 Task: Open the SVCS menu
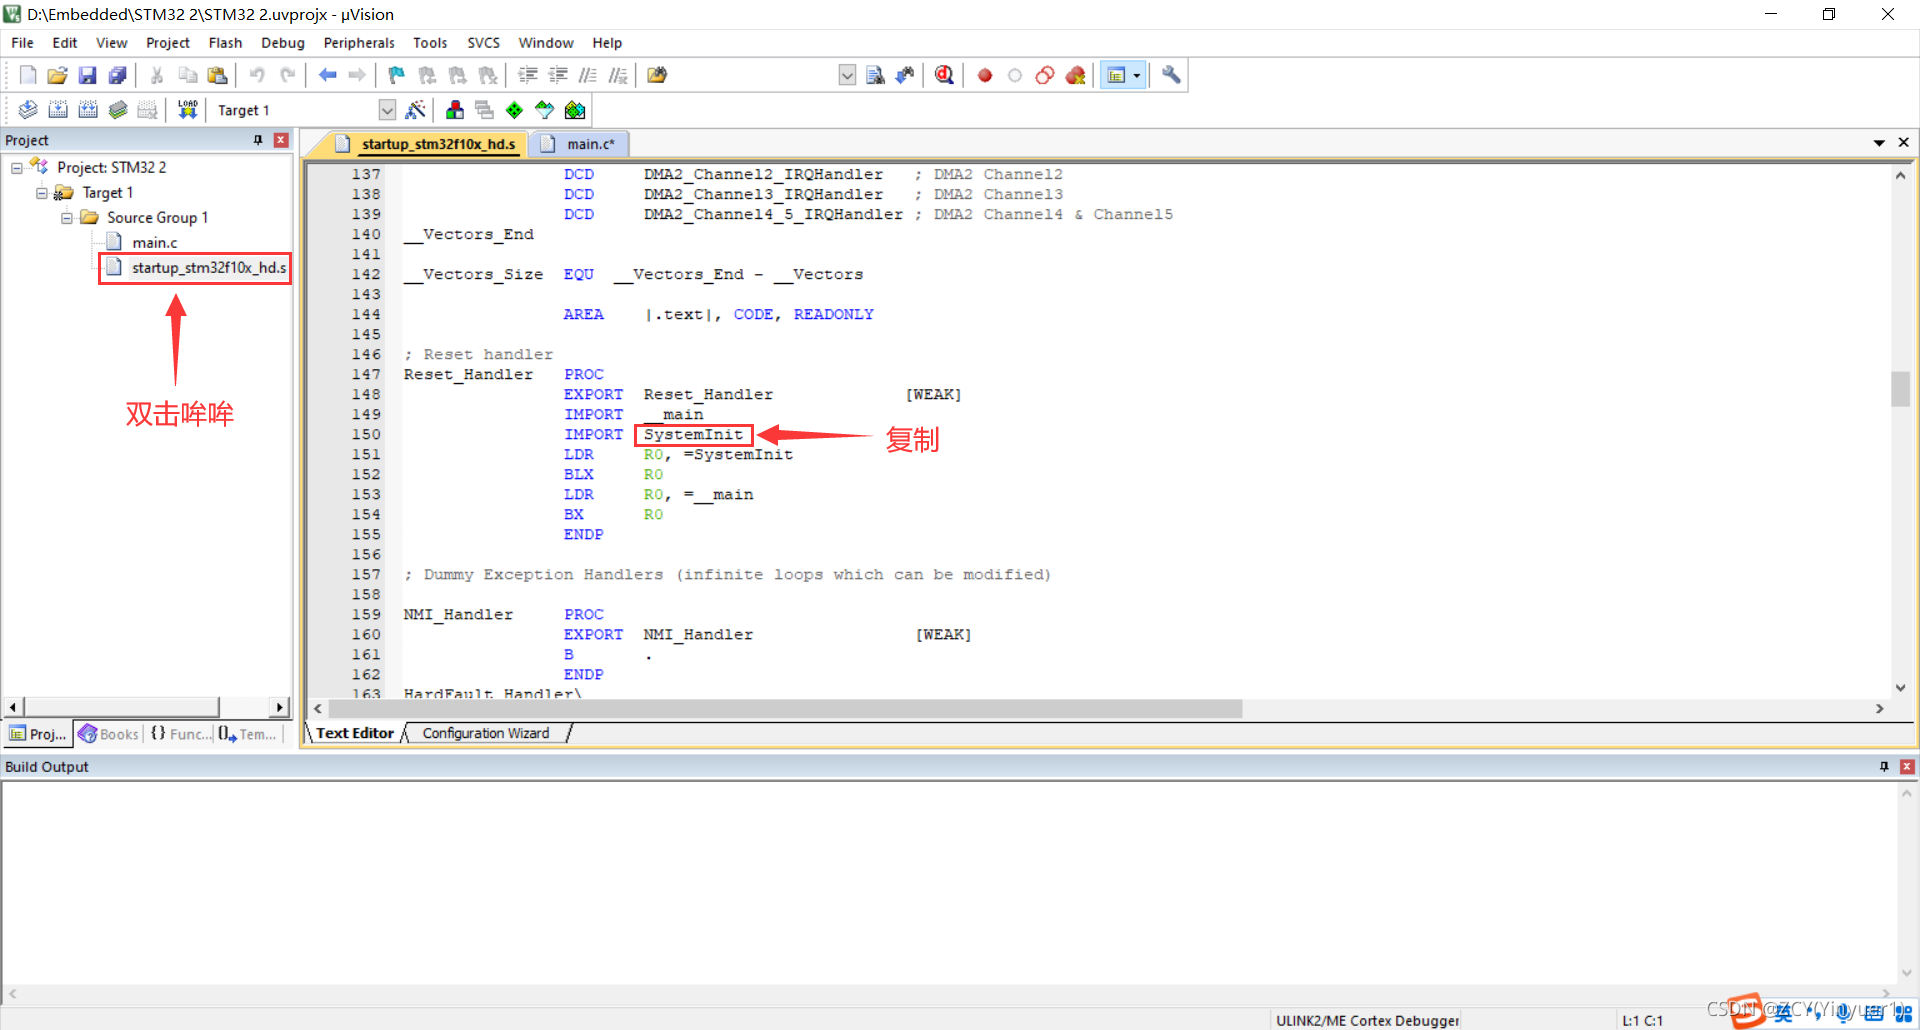pyautogui.click(x=483, y=43)
